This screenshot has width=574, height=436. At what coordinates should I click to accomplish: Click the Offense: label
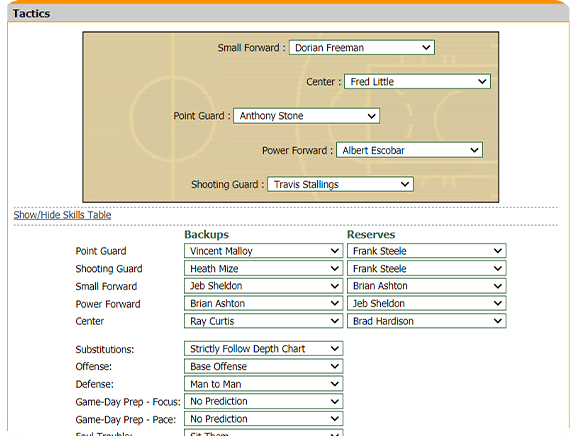[93, 366]
